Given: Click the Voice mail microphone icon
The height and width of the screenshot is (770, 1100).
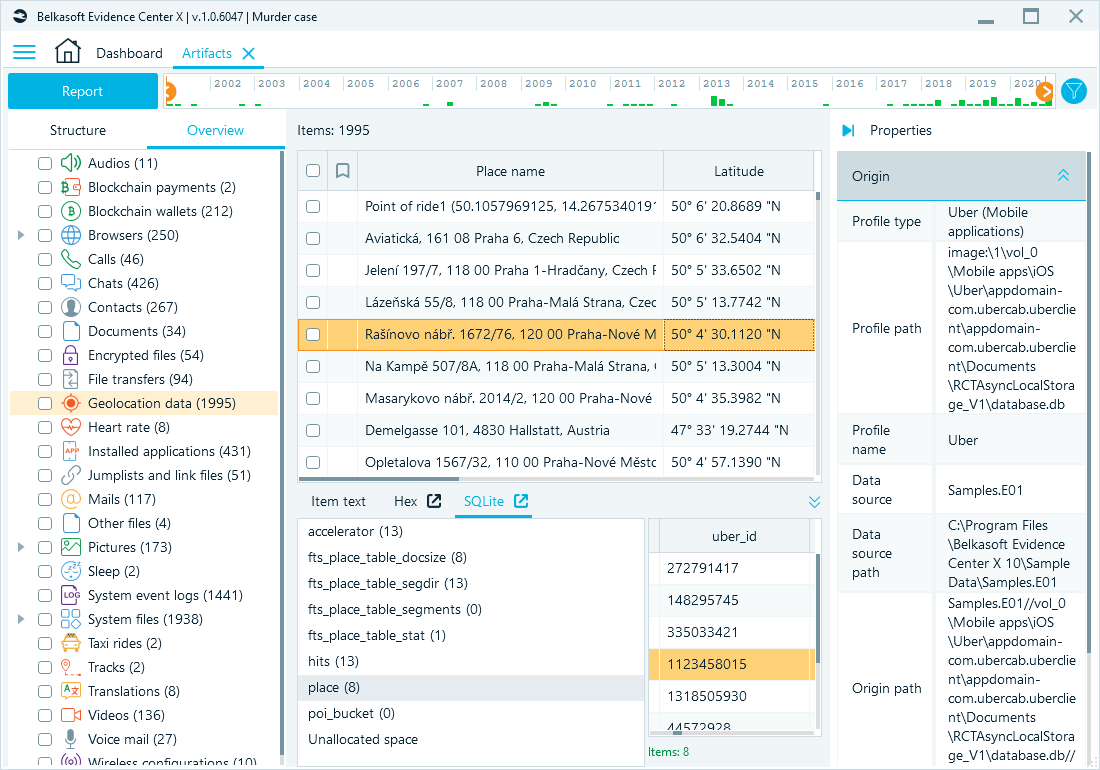Looking at the screenshot, I should (71, 739).
